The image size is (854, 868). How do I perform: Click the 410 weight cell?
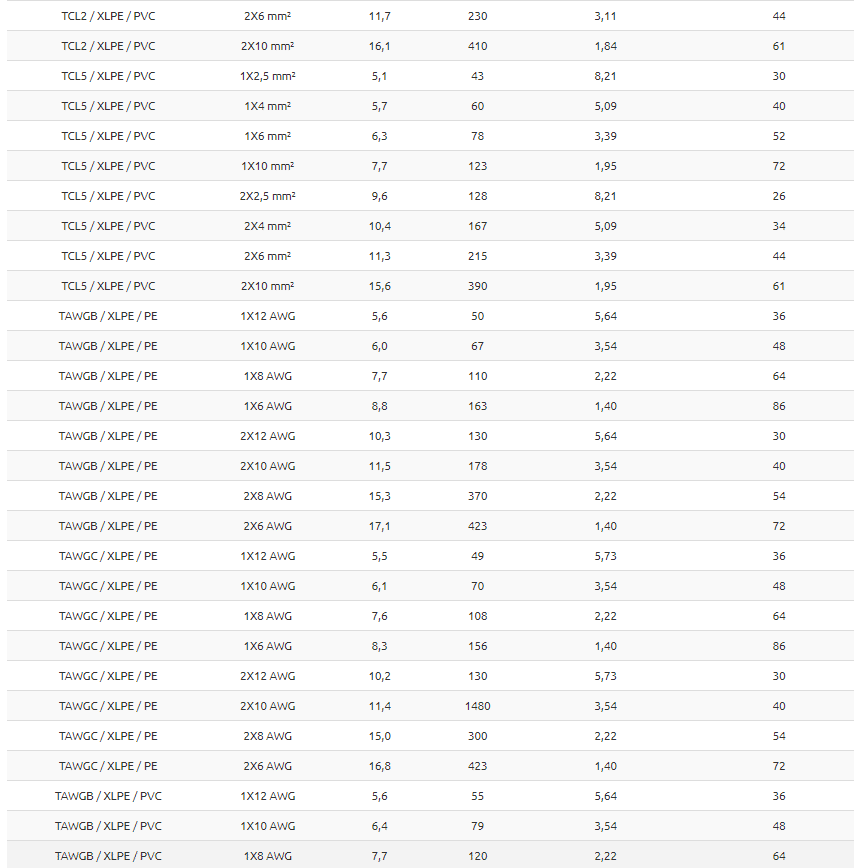[x=477, y=46]
